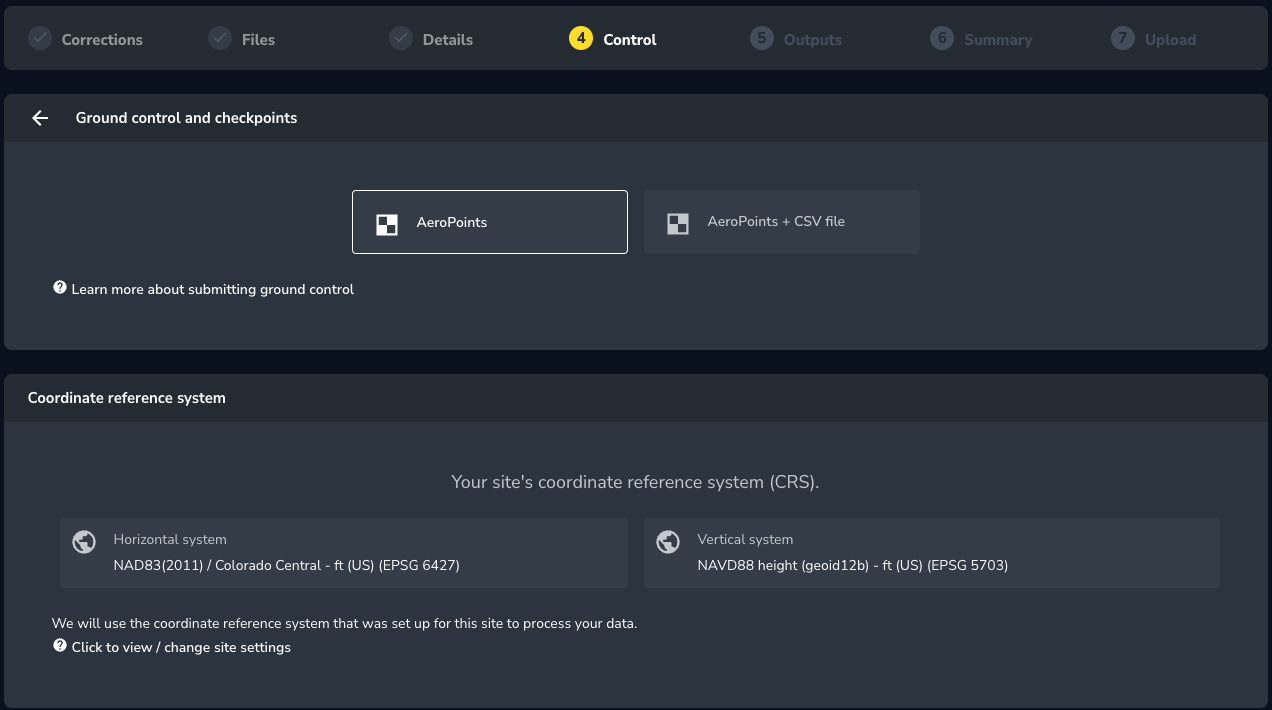This screenshot has height=710, width=1272.
Task: Open Click to view / change site settings
Action: tap(181, 647)
